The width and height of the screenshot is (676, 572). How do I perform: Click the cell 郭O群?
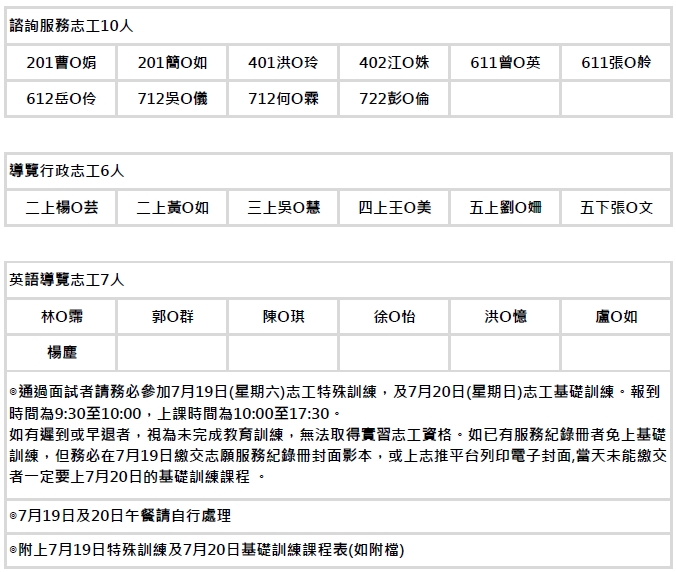point(172,317)
